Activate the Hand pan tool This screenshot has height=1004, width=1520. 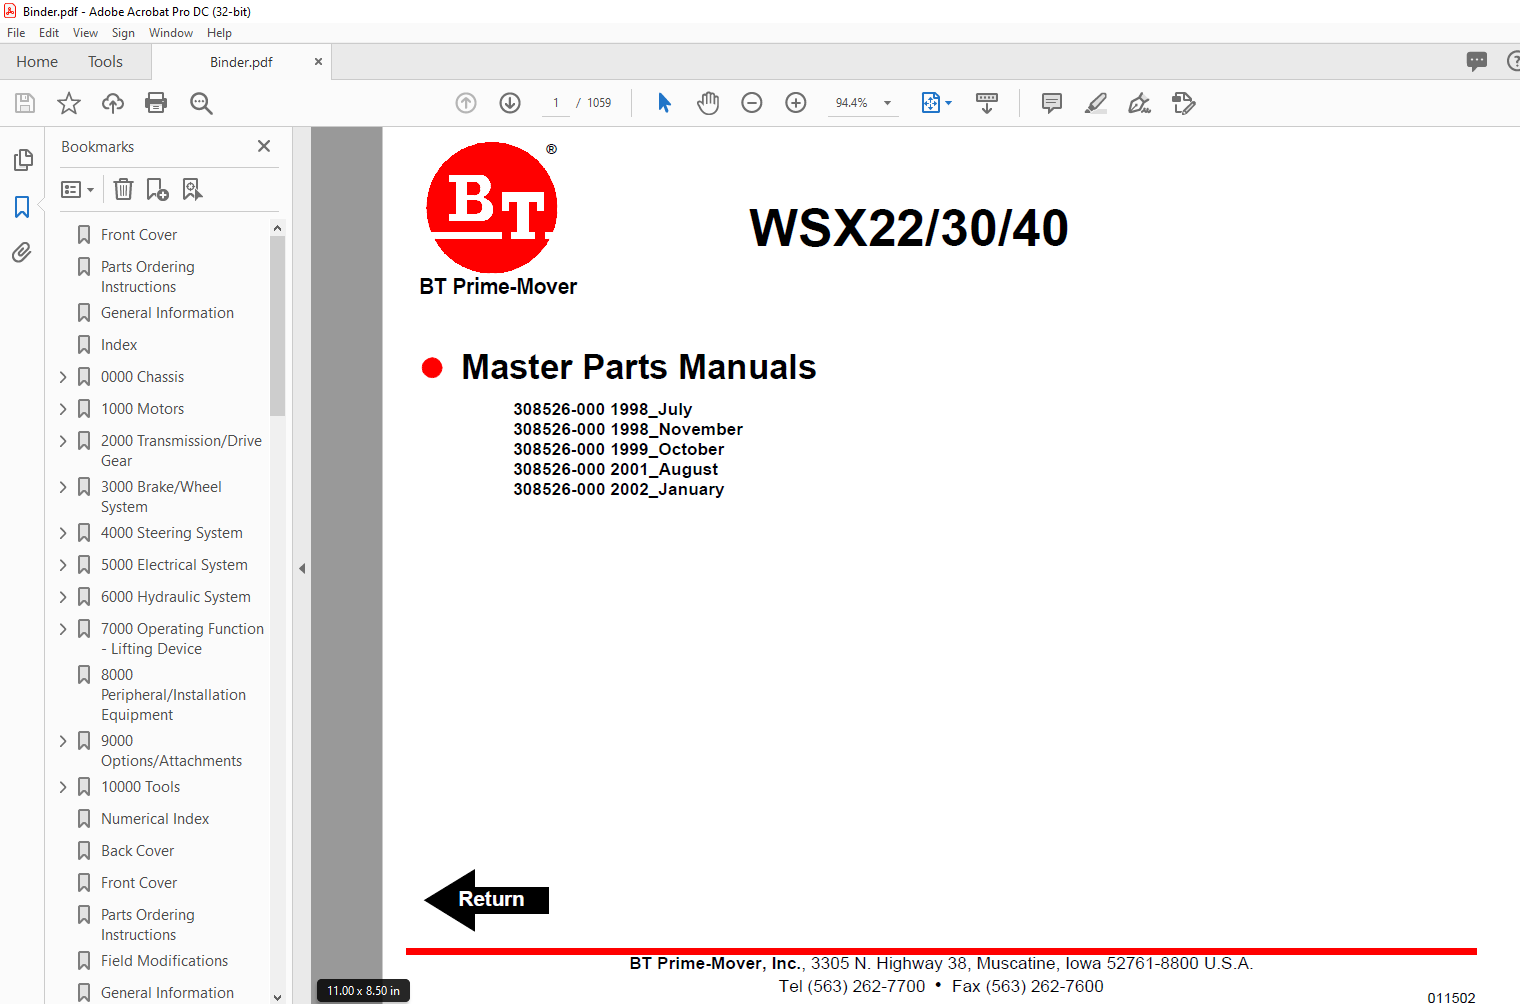point(708,103)
